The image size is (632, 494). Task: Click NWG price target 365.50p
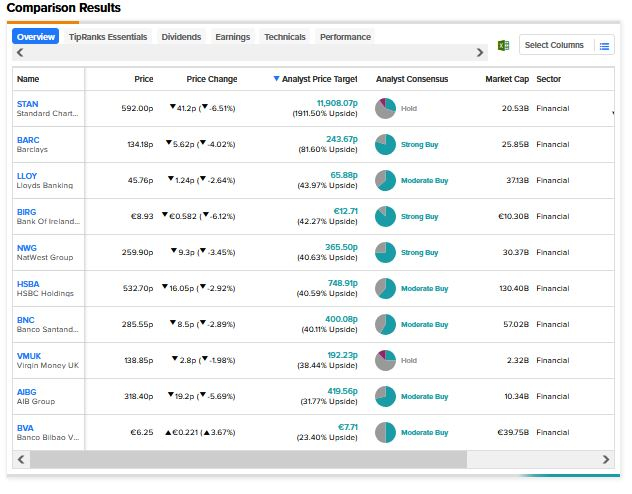(341, 247)
